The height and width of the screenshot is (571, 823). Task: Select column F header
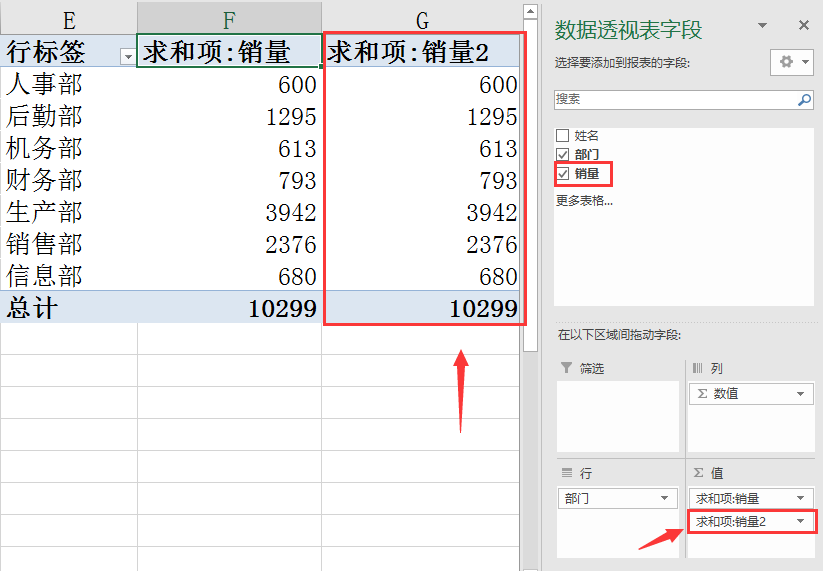tap(229, 20)
